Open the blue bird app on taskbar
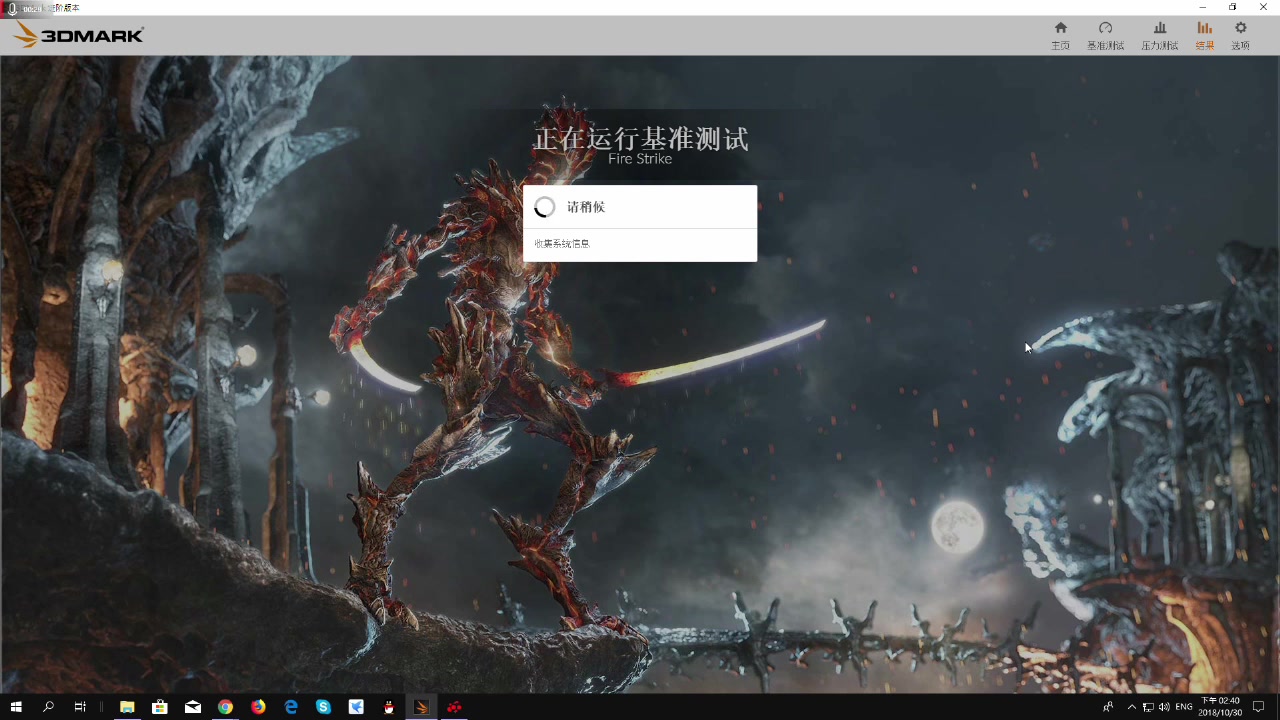1280x720 pixels. point(356,707)
